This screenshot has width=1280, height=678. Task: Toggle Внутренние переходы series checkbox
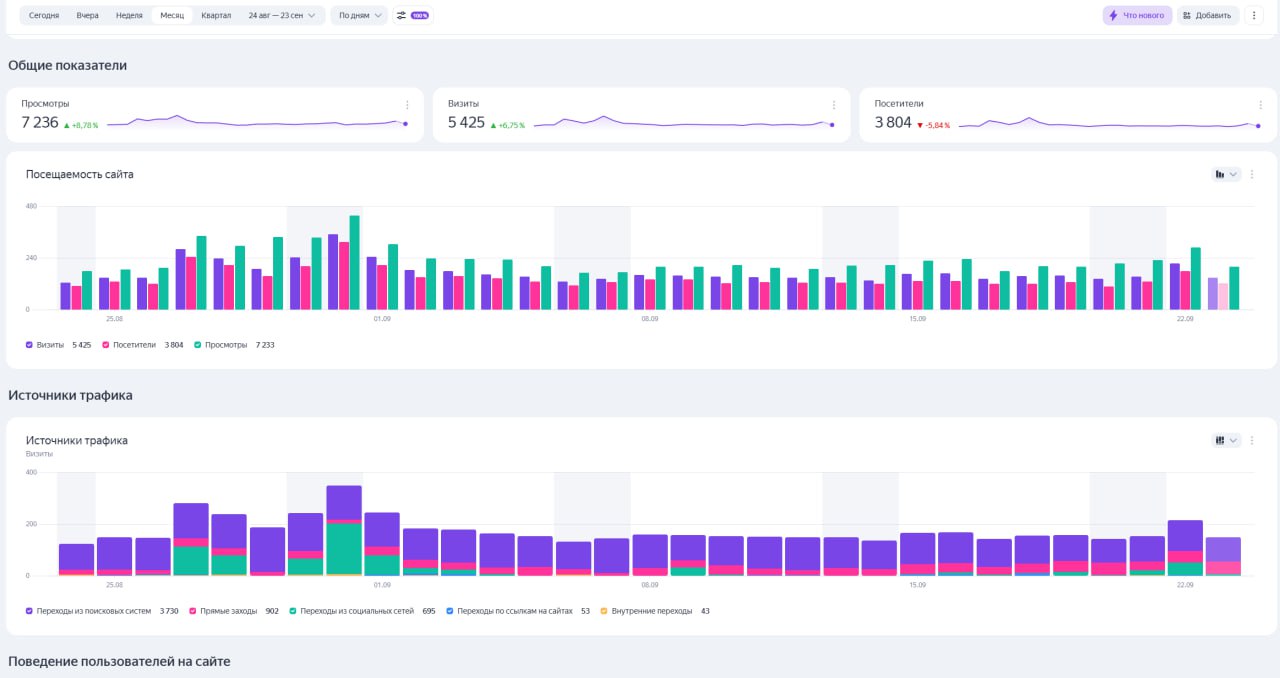(604, 610)
